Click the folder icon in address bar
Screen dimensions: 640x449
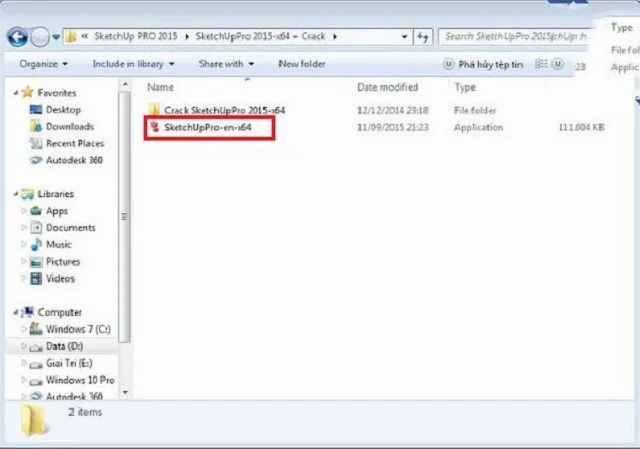tap(71, 37)
